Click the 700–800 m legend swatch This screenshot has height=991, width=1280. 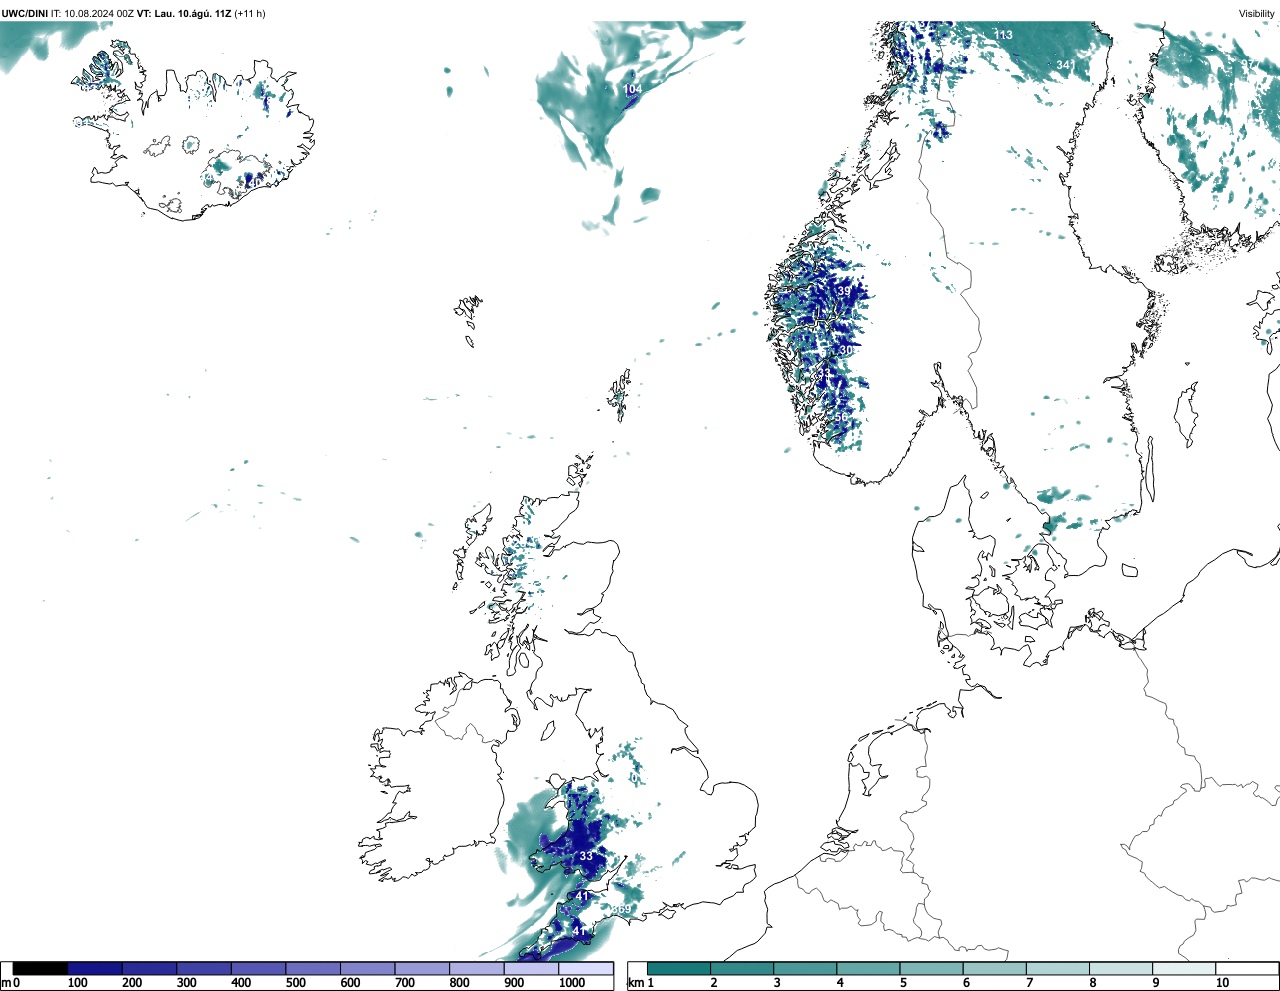point(422,969)
